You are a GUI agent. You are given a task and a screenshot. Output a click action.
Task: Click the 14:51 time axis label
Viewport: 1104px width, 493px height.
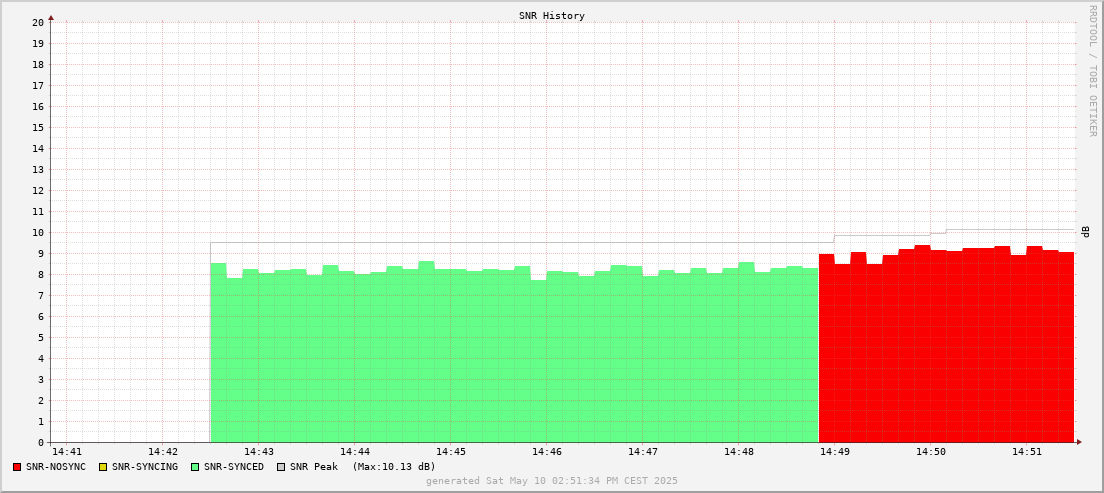point(1026,451)
